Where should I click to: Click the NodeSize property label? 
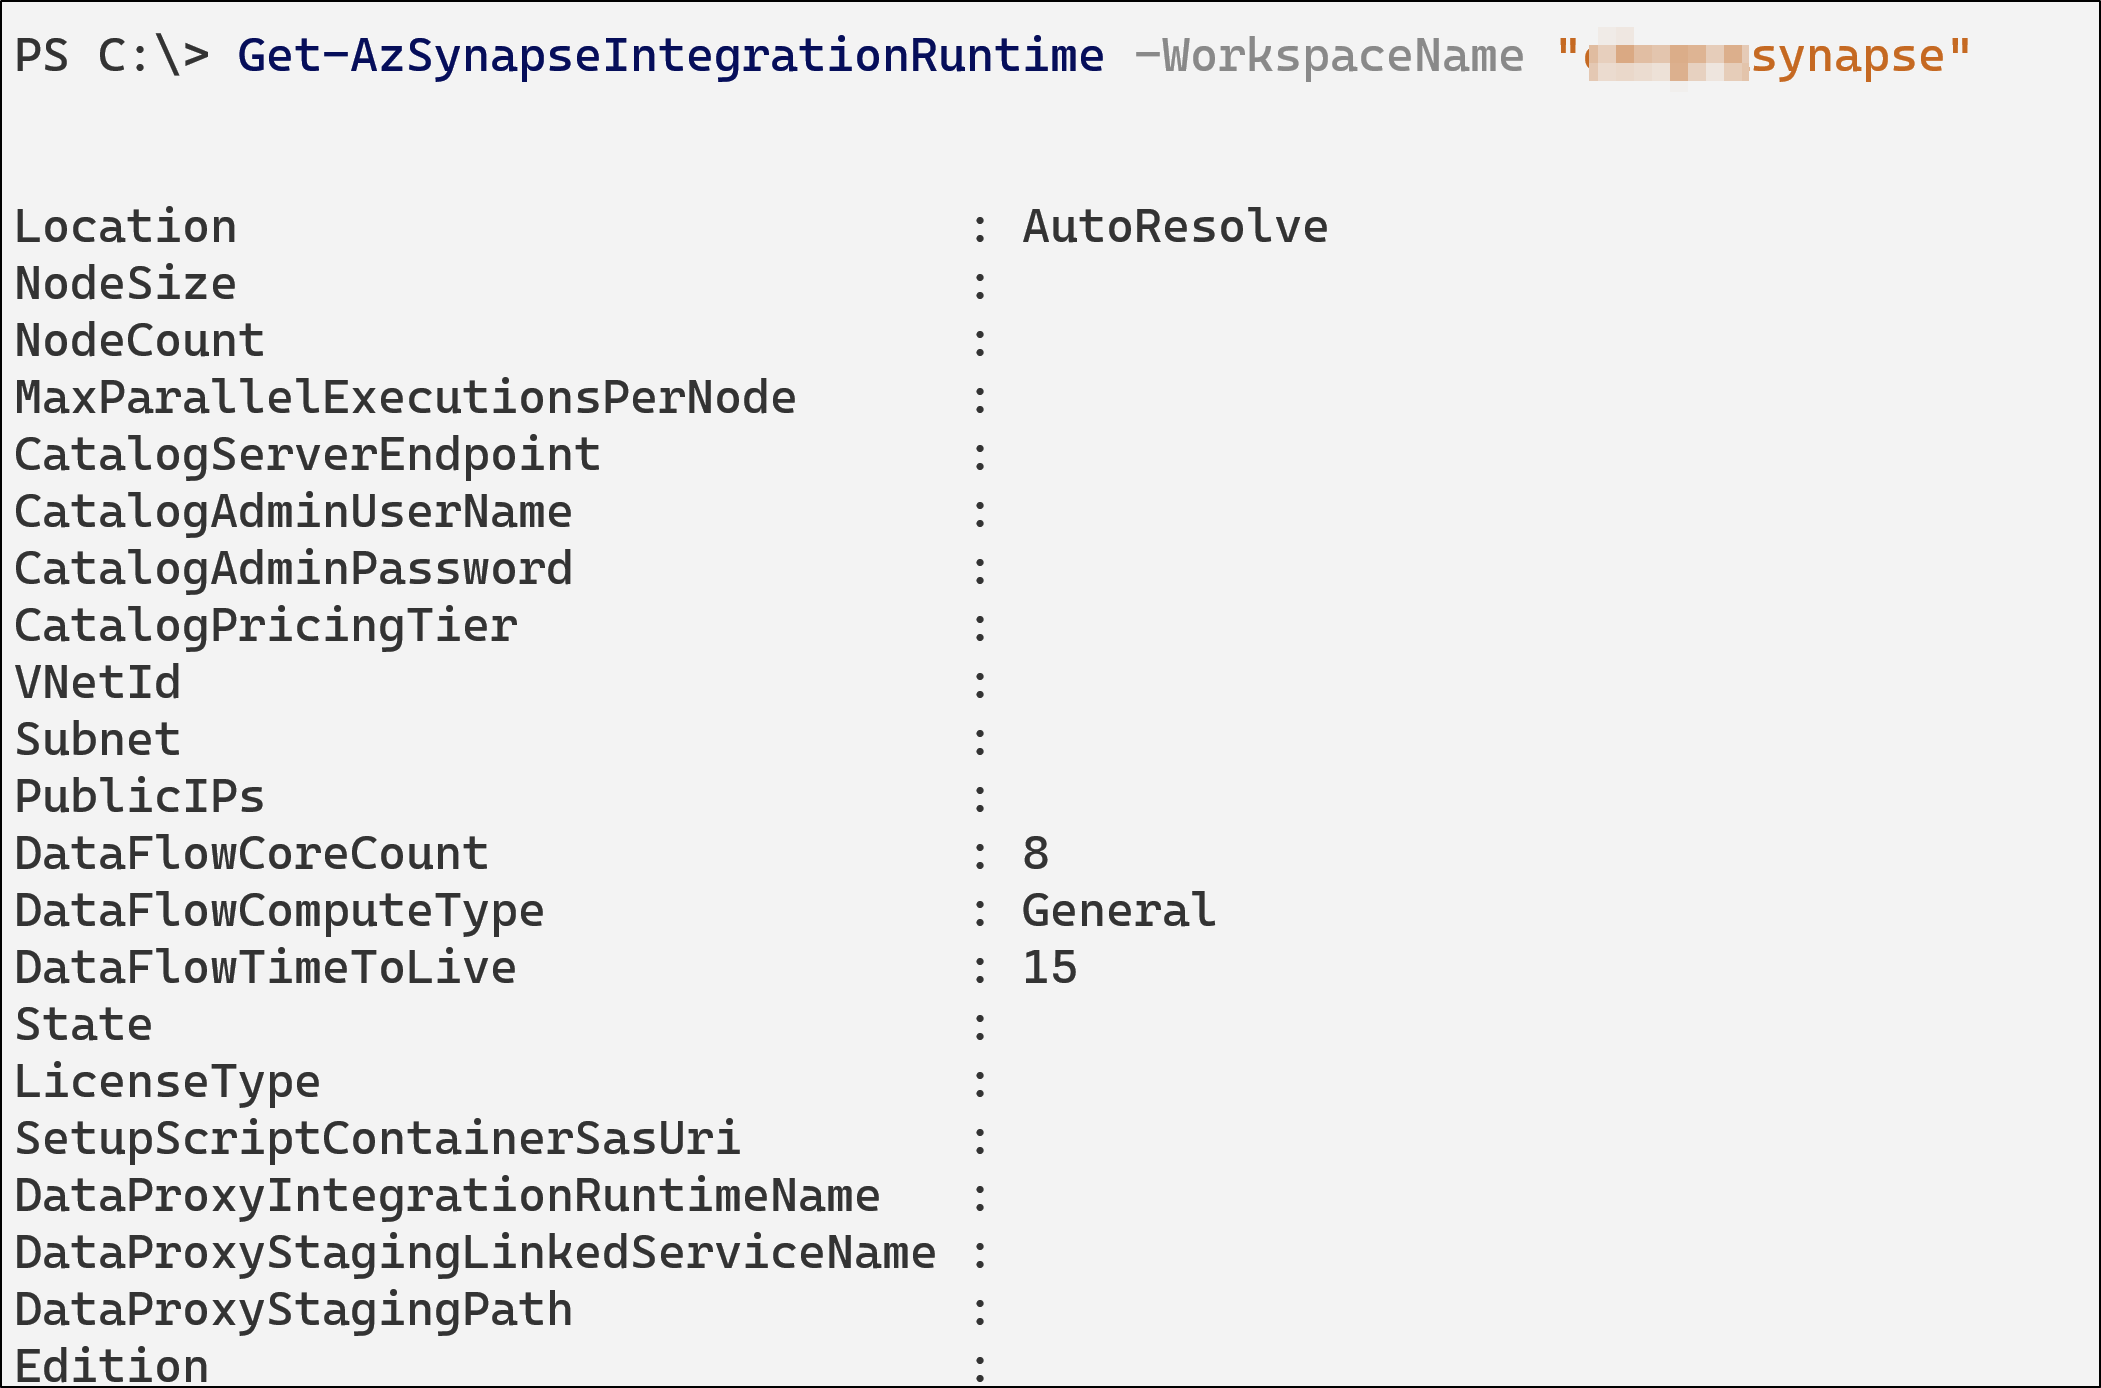[126, 284]
